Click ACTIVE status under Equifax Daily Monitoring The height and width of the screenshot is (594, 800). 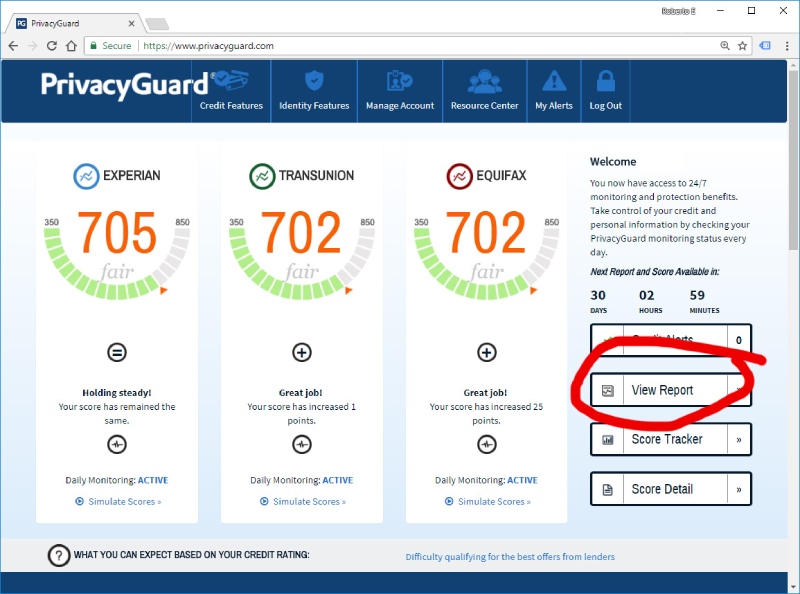tap(522, 480)
